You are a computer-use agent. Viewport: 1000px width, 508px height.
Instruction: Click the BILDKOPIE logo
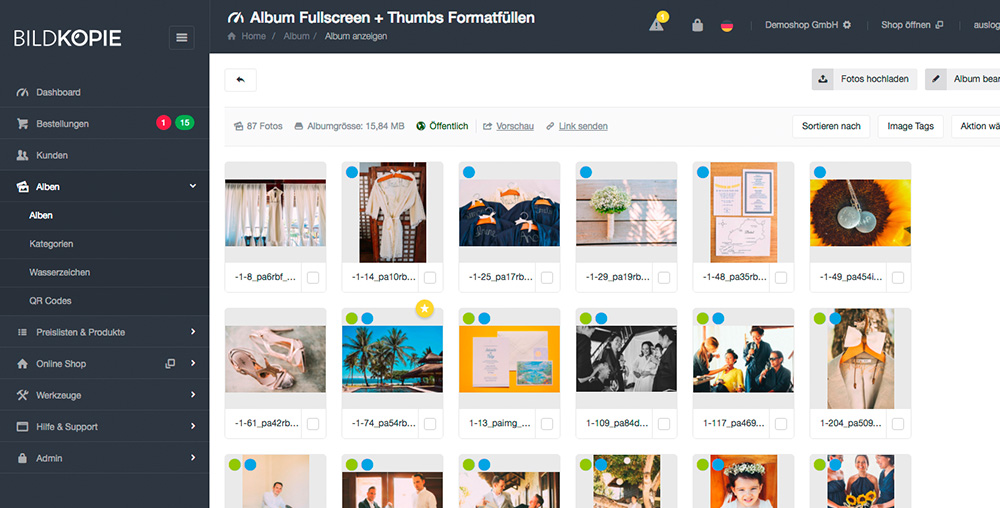pos(68,38)
